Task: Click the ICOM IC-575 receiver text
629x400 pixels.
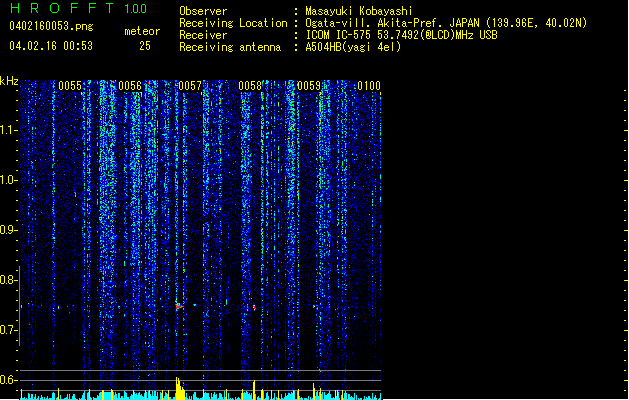Action: [401, 35]
